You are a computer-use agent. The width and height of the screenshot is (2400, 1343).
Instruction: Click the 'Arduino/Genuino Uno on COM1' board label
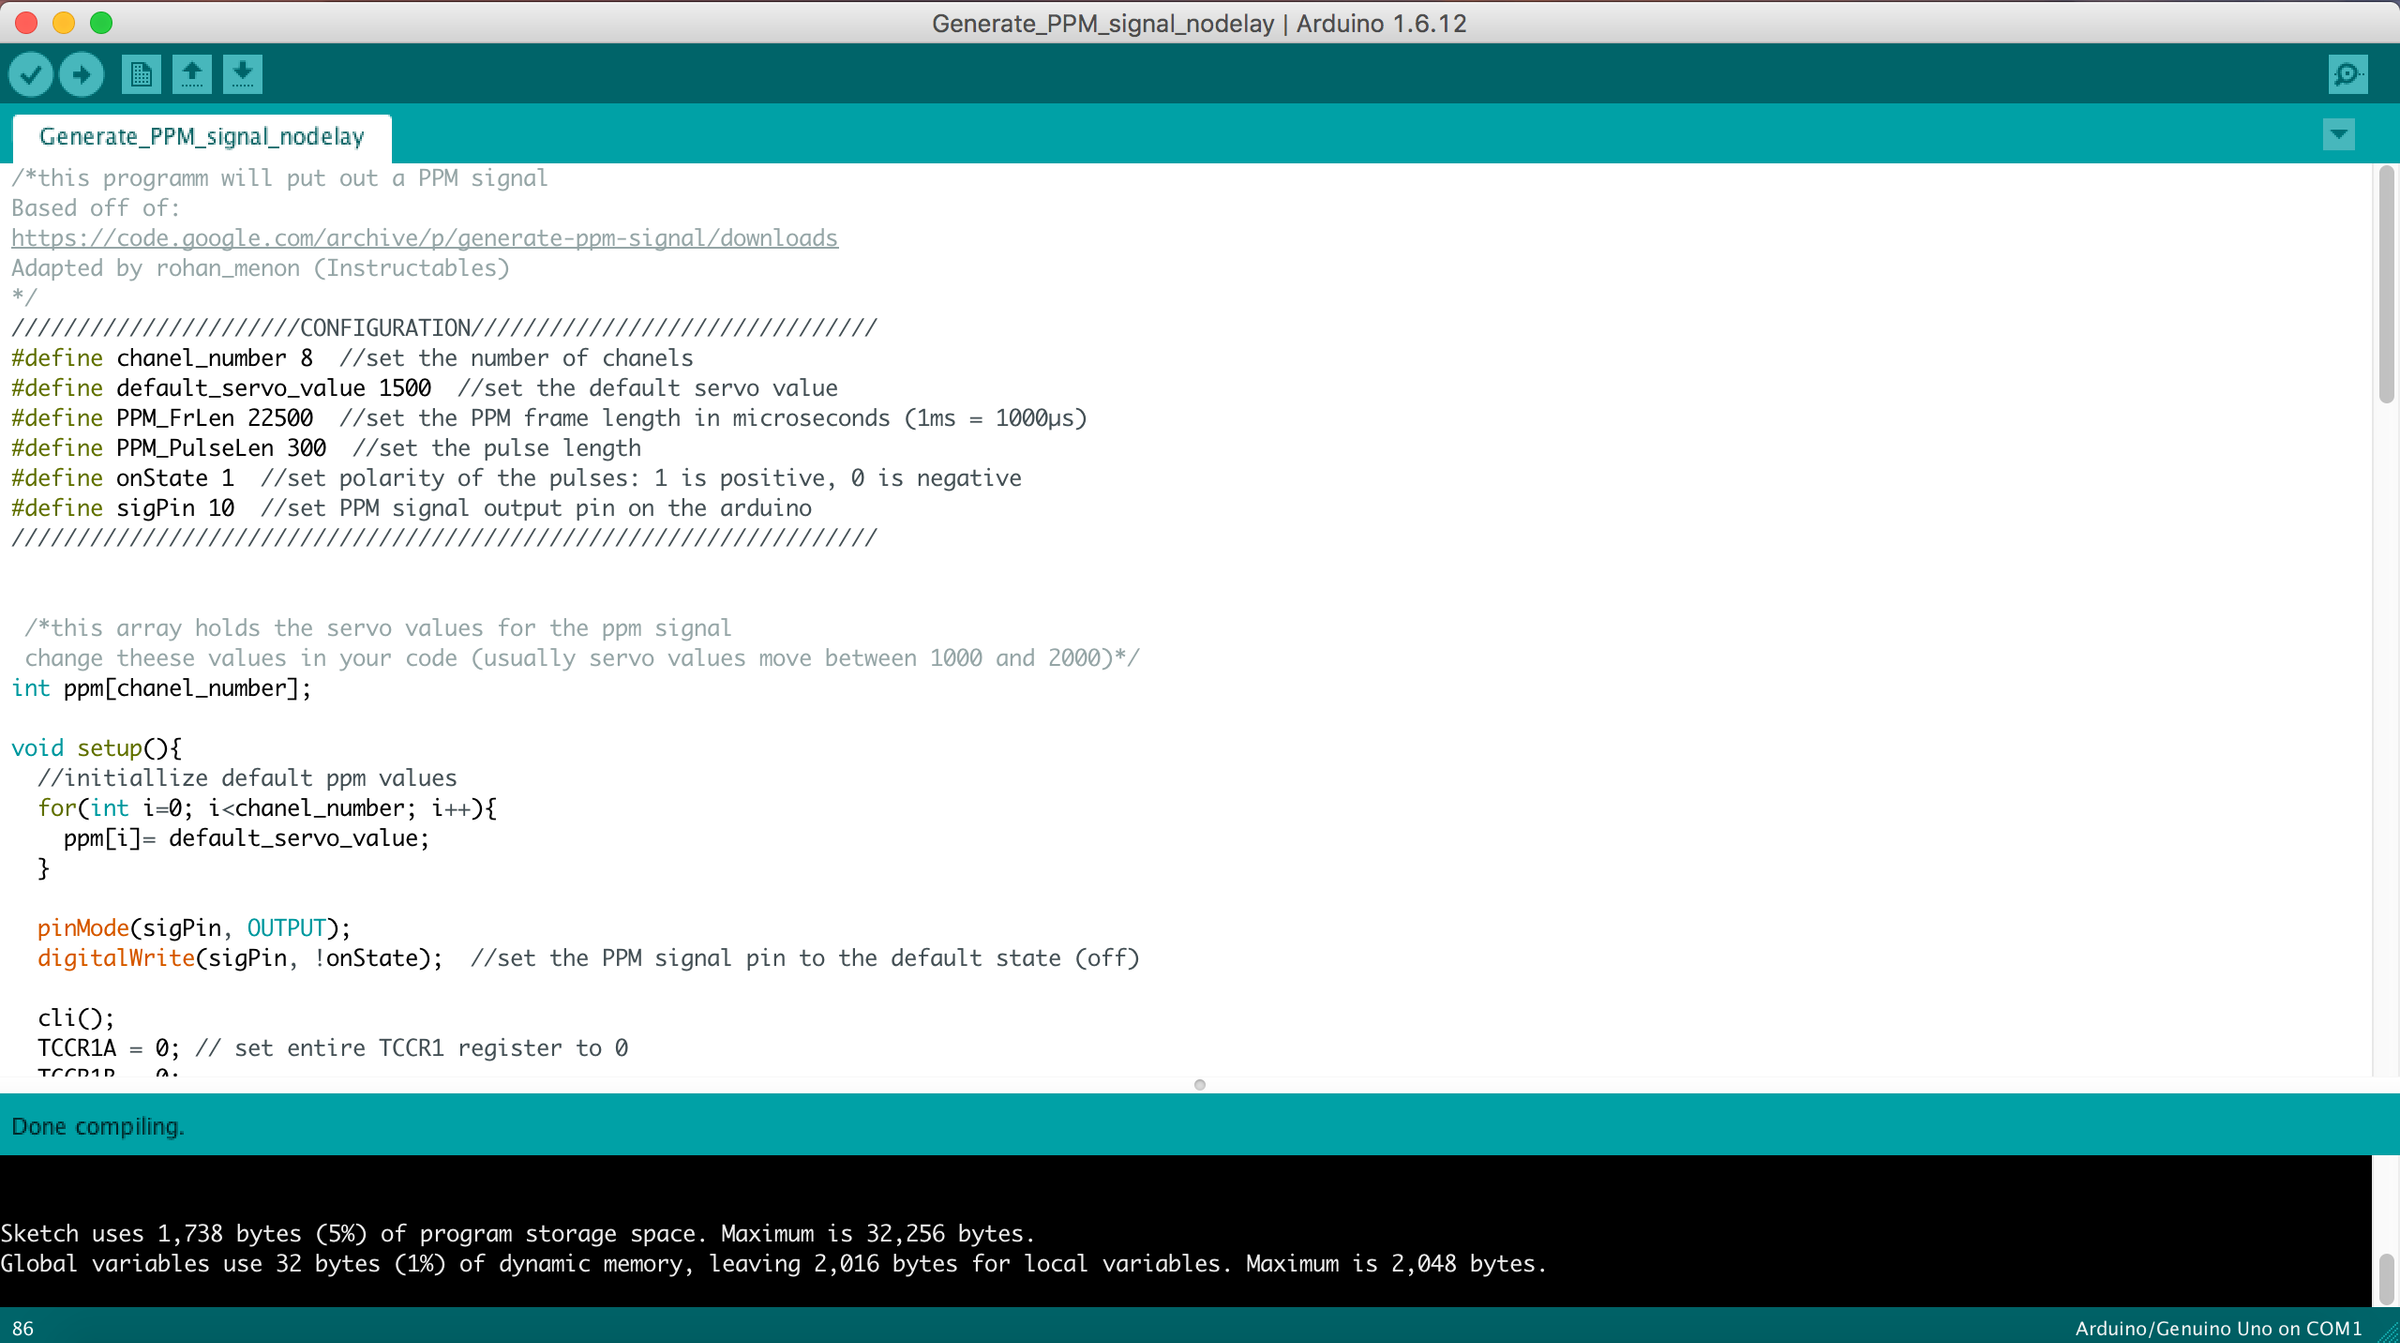coord(2217,1328)
